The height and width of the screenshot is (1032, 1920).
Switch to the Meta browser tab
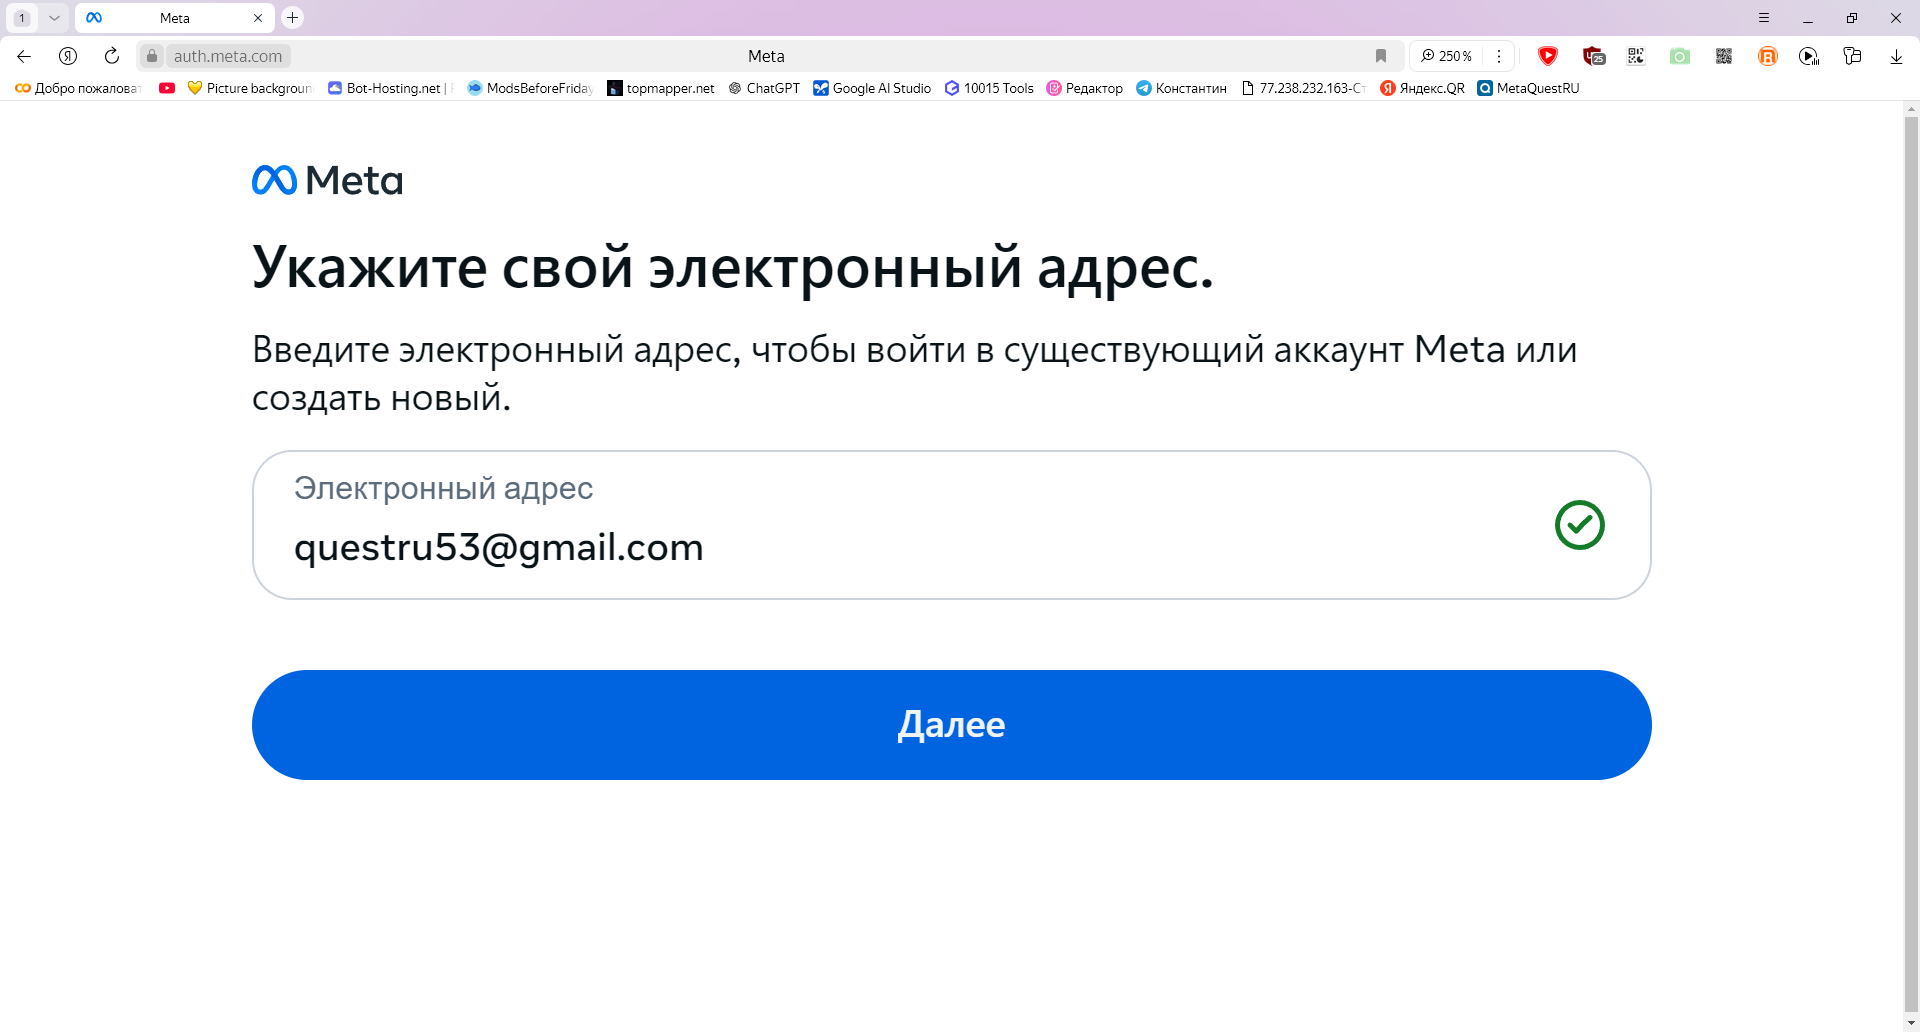(175, 17)
